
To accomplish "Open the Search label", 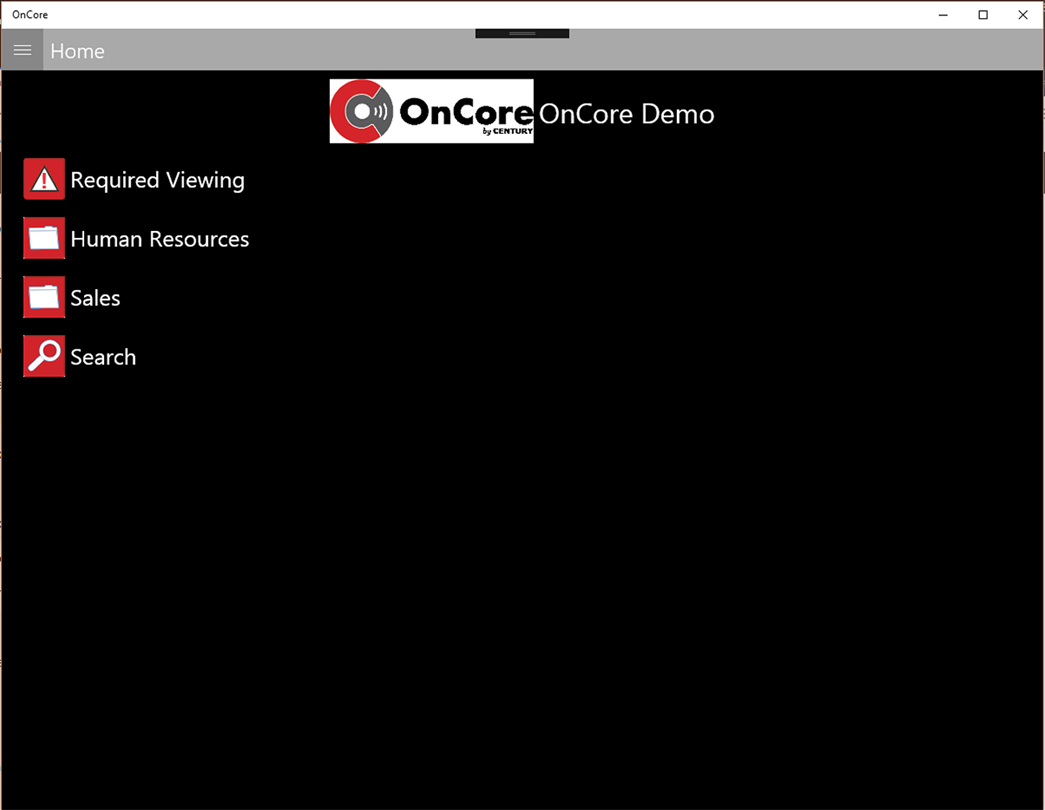I will (x=103, y=357).
